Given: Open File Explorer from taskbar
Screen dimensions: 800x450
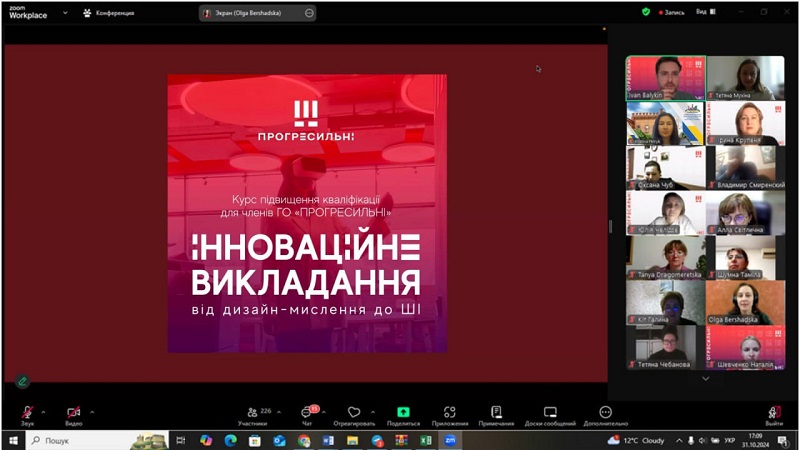Looking at the screenshot, I should (353, 440).
